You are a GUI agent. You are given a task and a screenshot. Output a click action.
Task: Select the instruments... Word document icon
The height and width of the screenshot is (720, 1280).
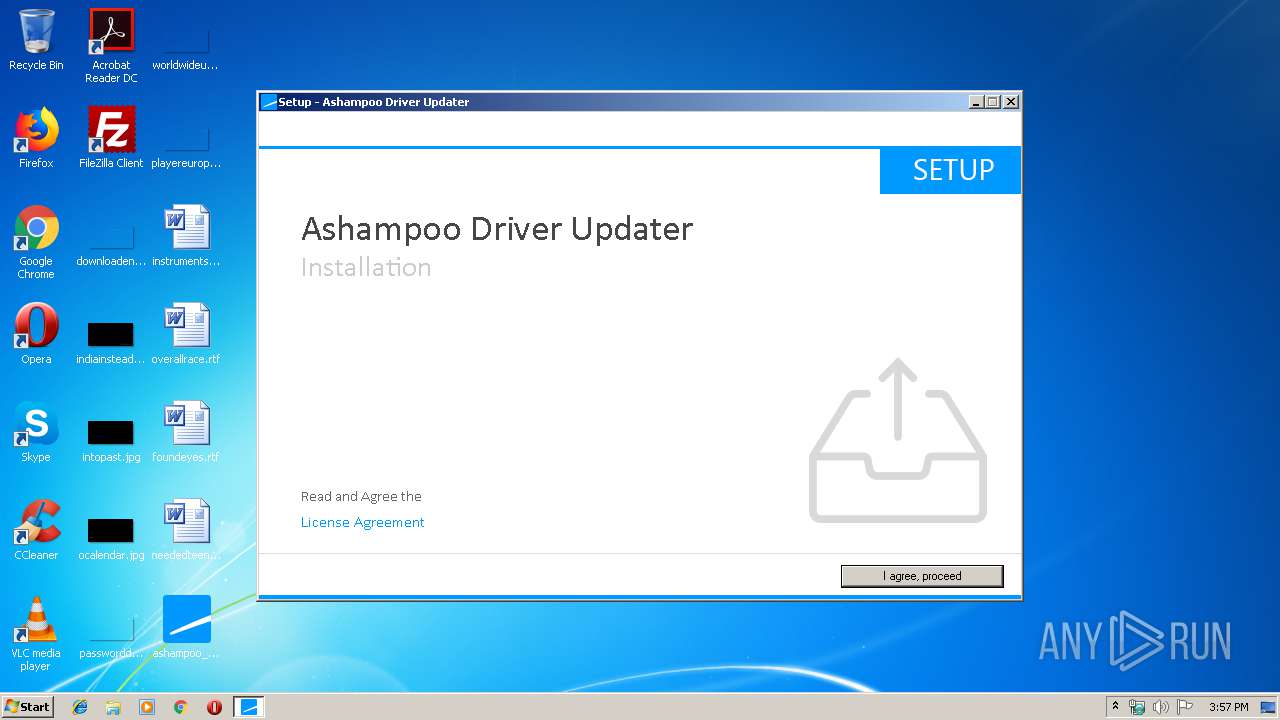[x=186, y=236]
